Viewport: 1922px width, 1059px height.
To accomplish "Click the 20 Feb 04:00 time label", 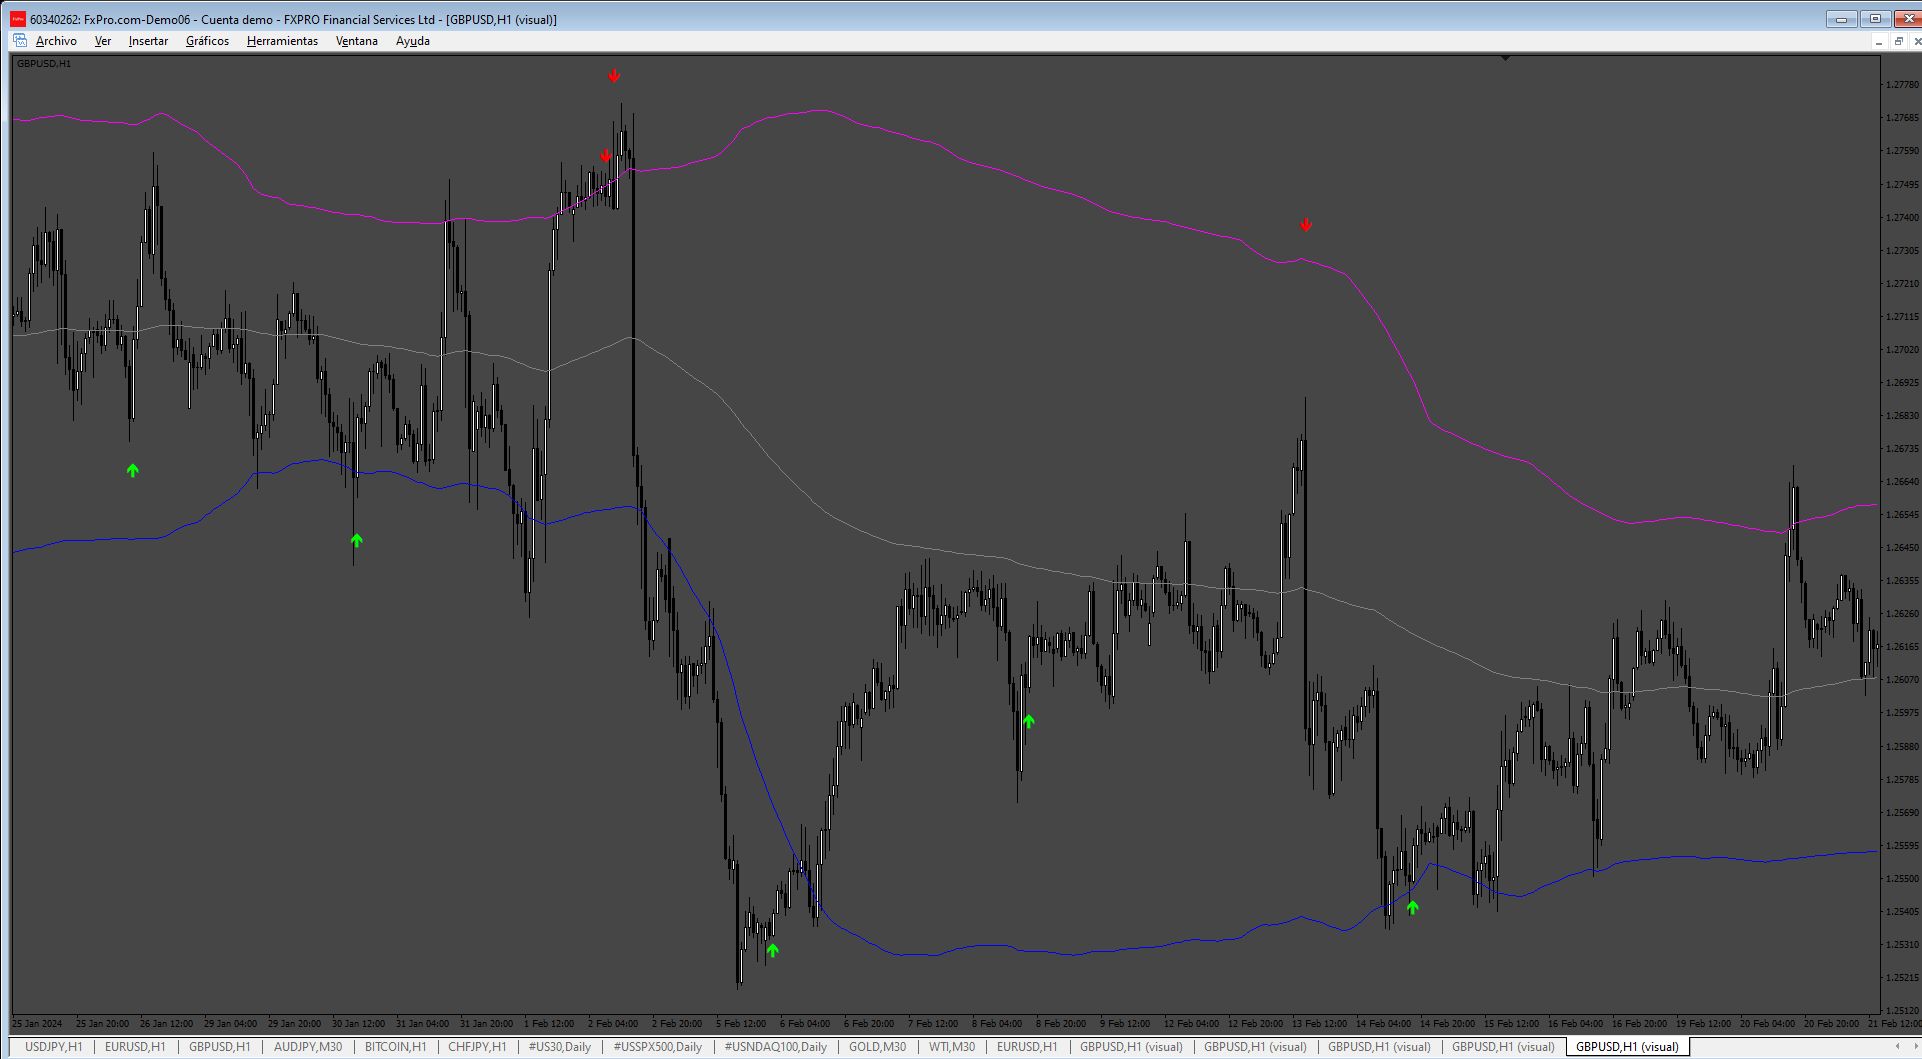I will coord(1767,1024).
